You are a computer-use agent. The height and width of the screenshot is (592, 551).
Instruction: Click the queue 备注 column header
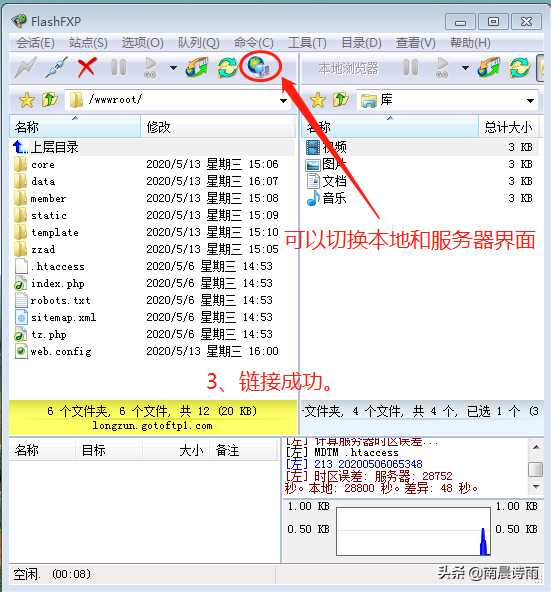click(x=243, y=450)
